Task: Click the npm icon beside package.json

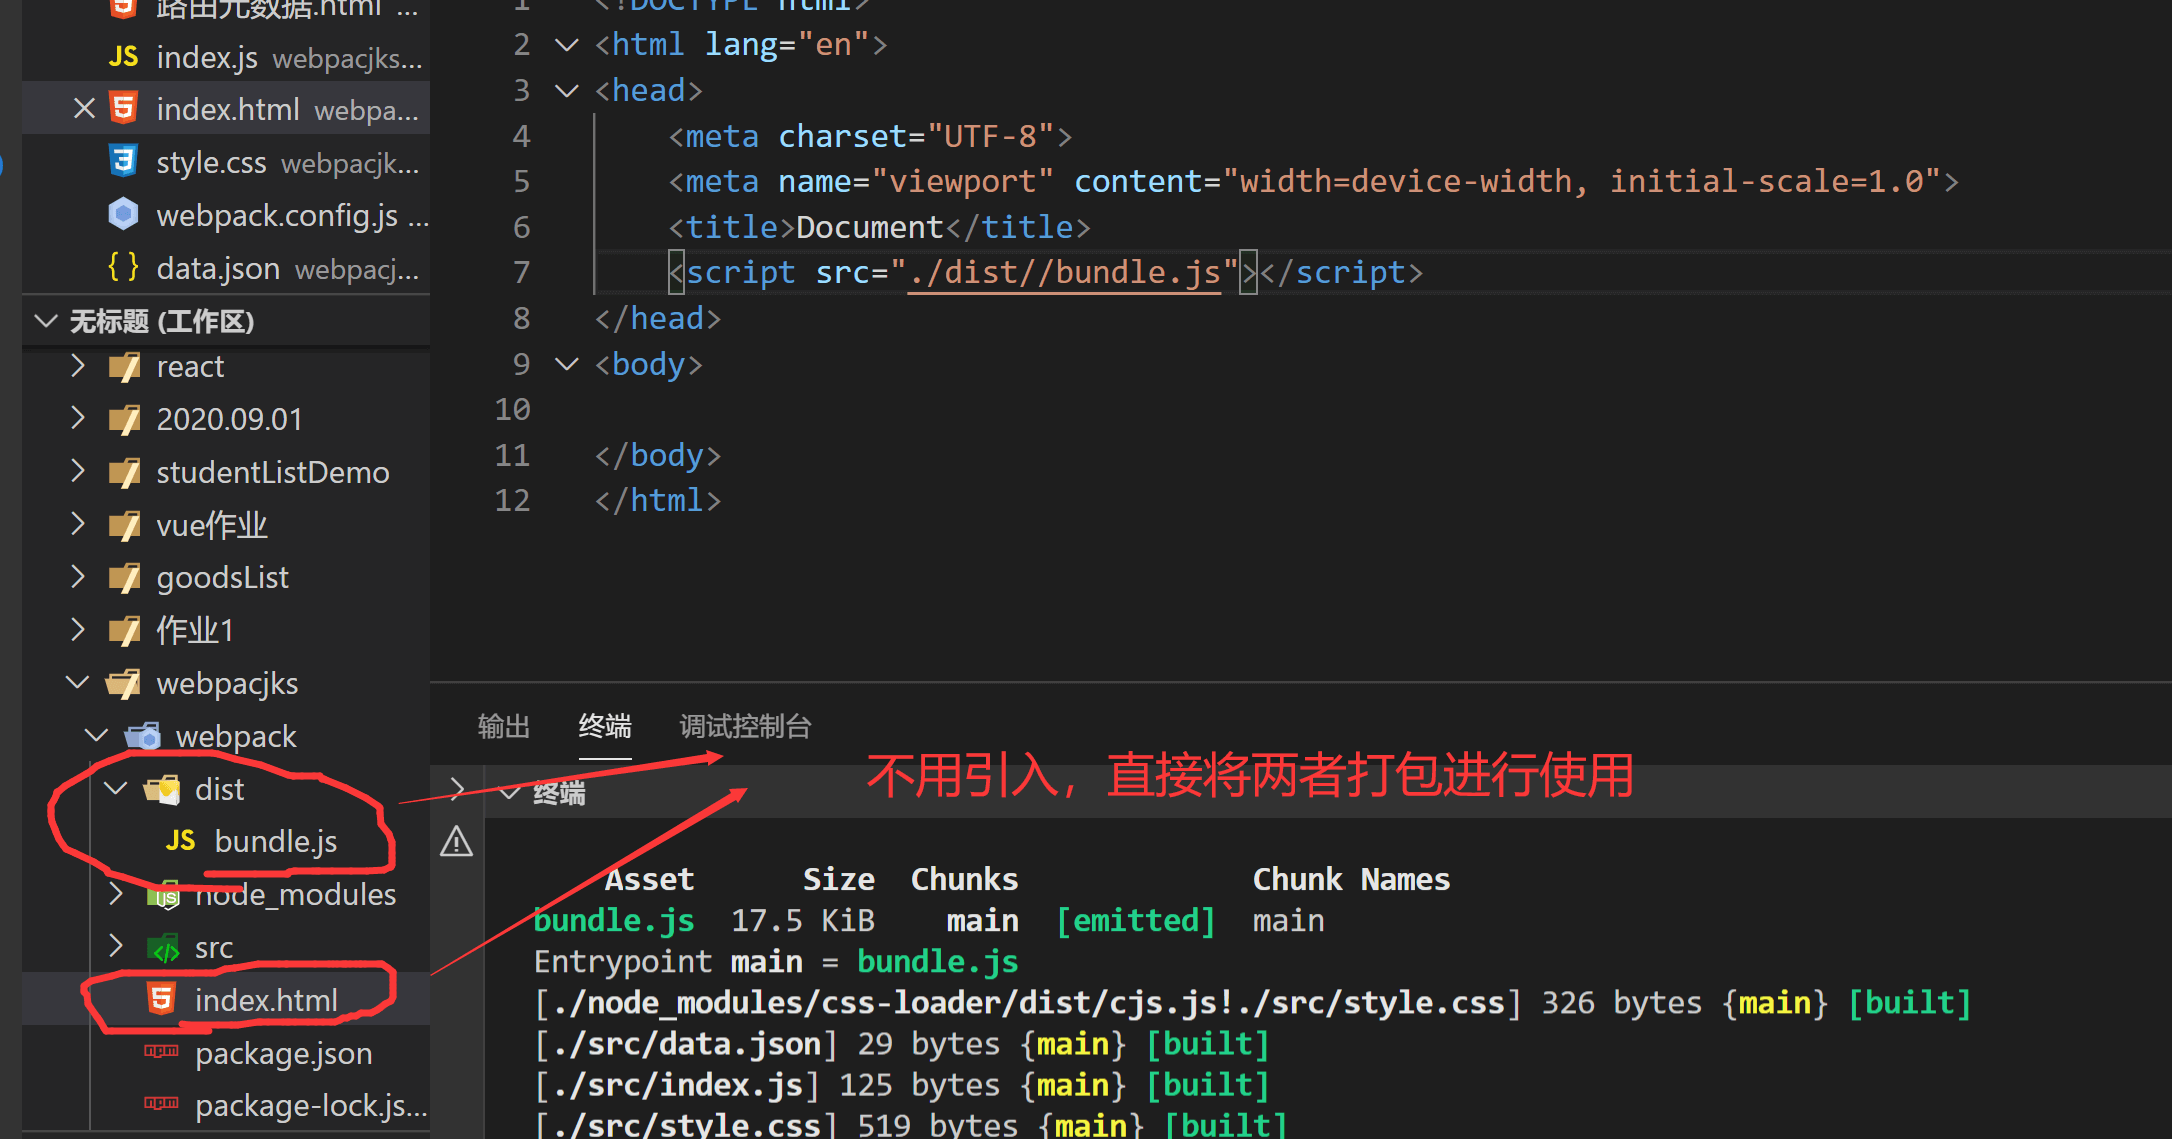Action: tap(162, 1051)
